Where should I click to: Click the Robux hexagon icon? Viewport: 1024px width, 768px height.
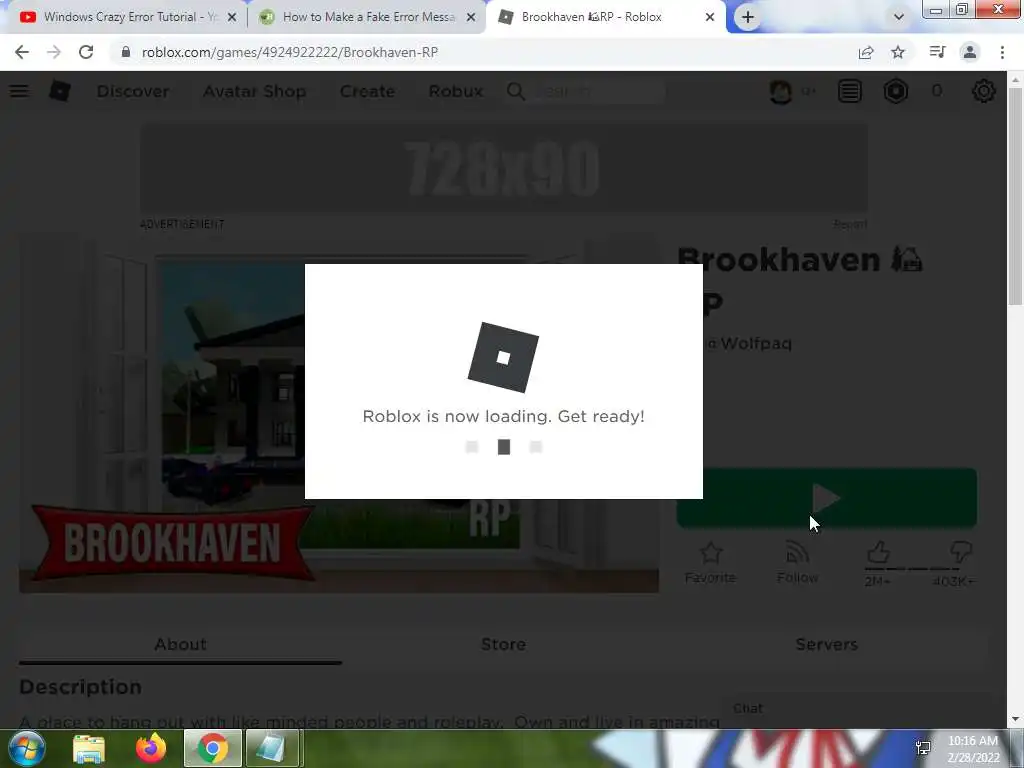coord(896,91)
